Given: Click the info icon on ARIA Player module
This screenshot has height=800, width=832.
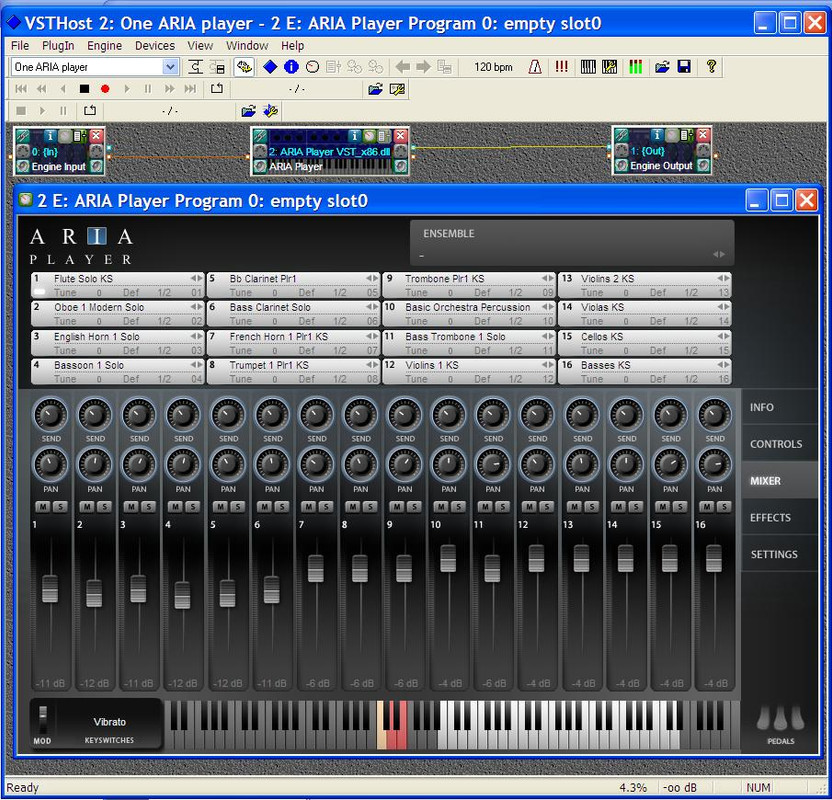Looking at the screenshot, I should click(355, 136).
